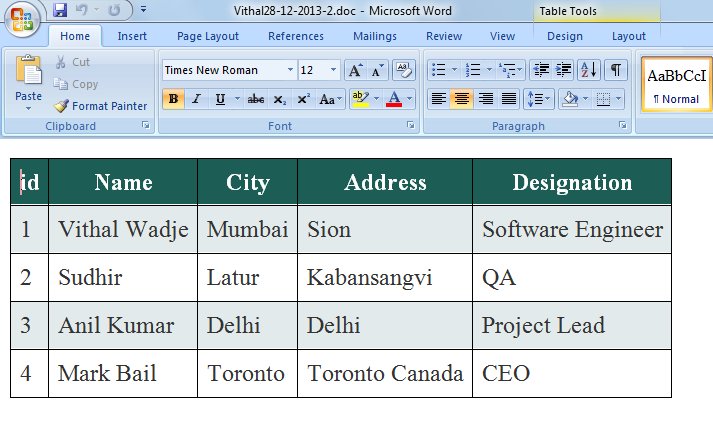Clear formatting with the eraser icon
713x422 pixels.
point(403,70)
